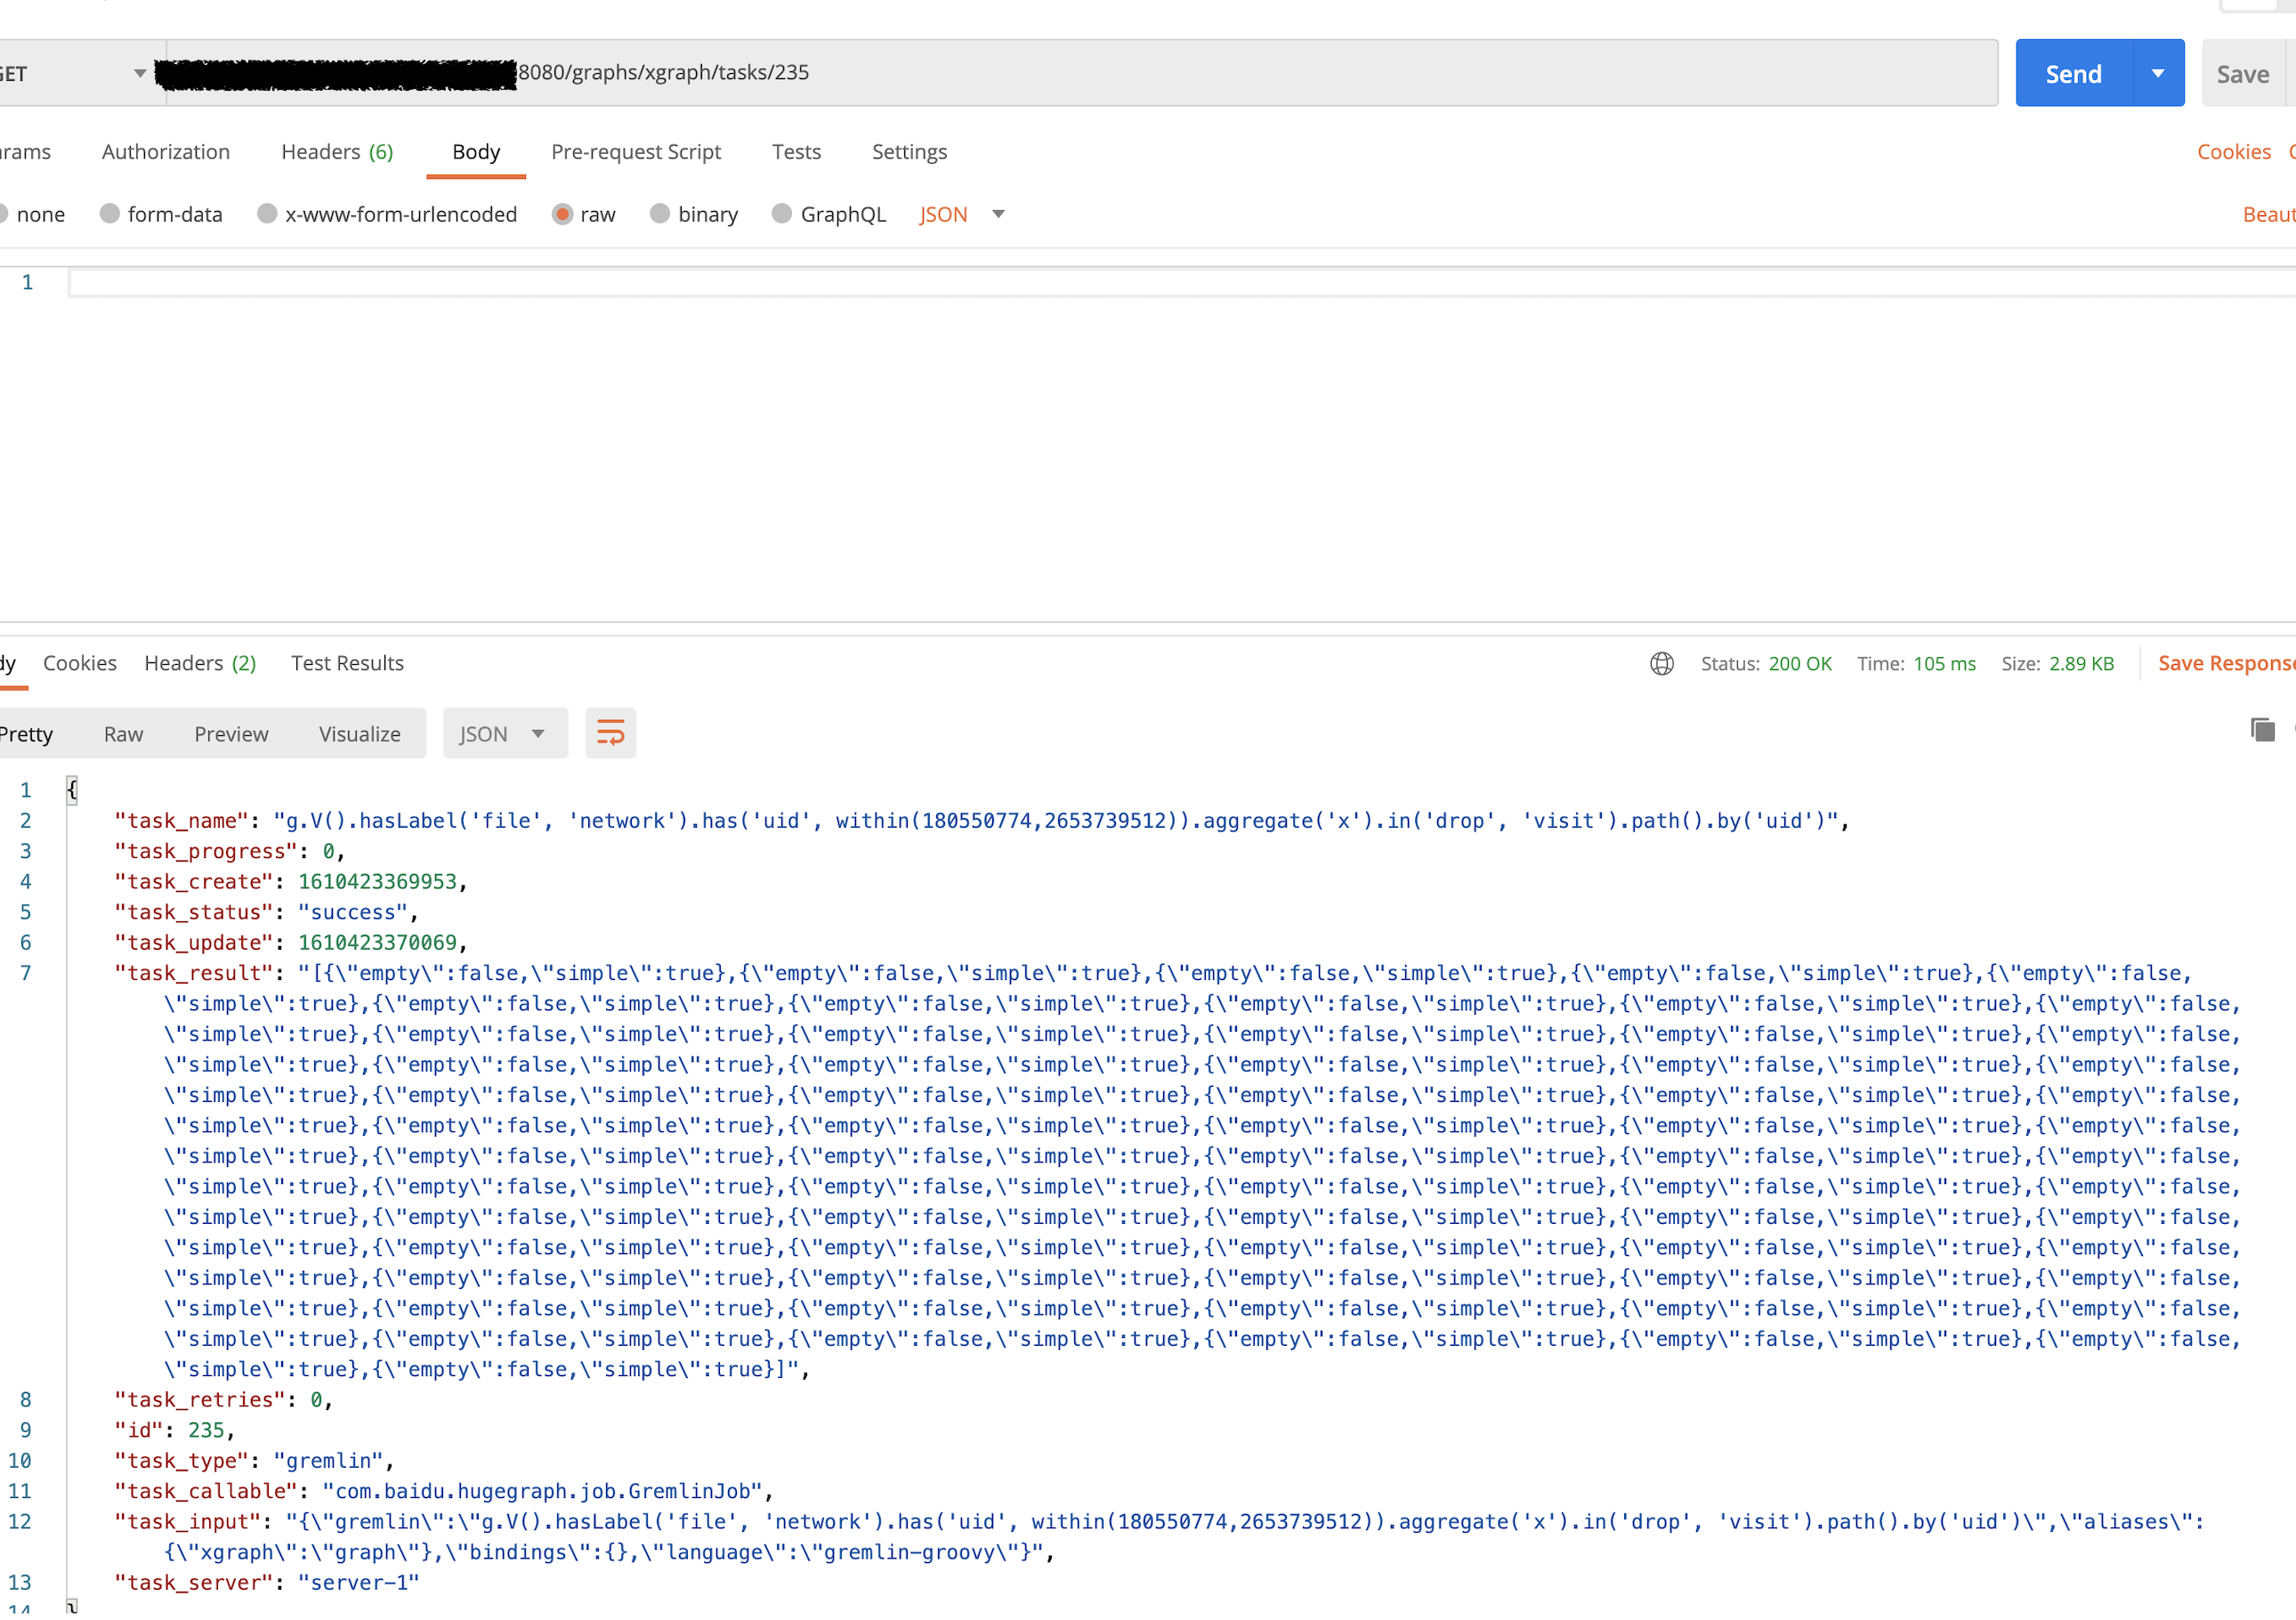Open the Cookies manager

[2234, 151]
